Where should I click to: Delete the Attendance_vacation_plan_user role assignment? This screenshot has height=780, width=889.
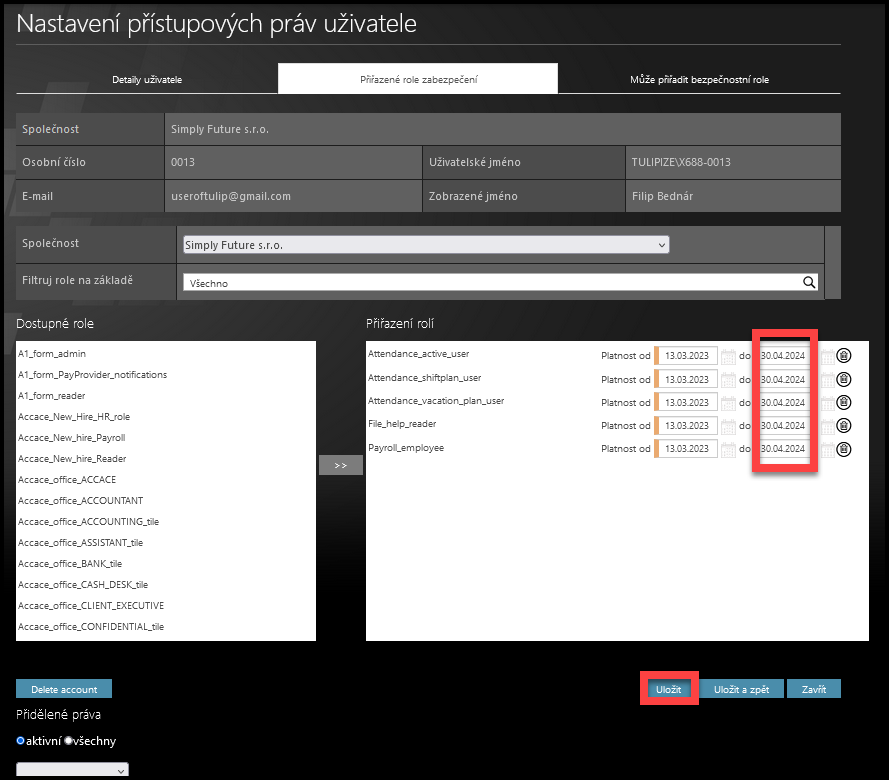(x=843, y=402)
